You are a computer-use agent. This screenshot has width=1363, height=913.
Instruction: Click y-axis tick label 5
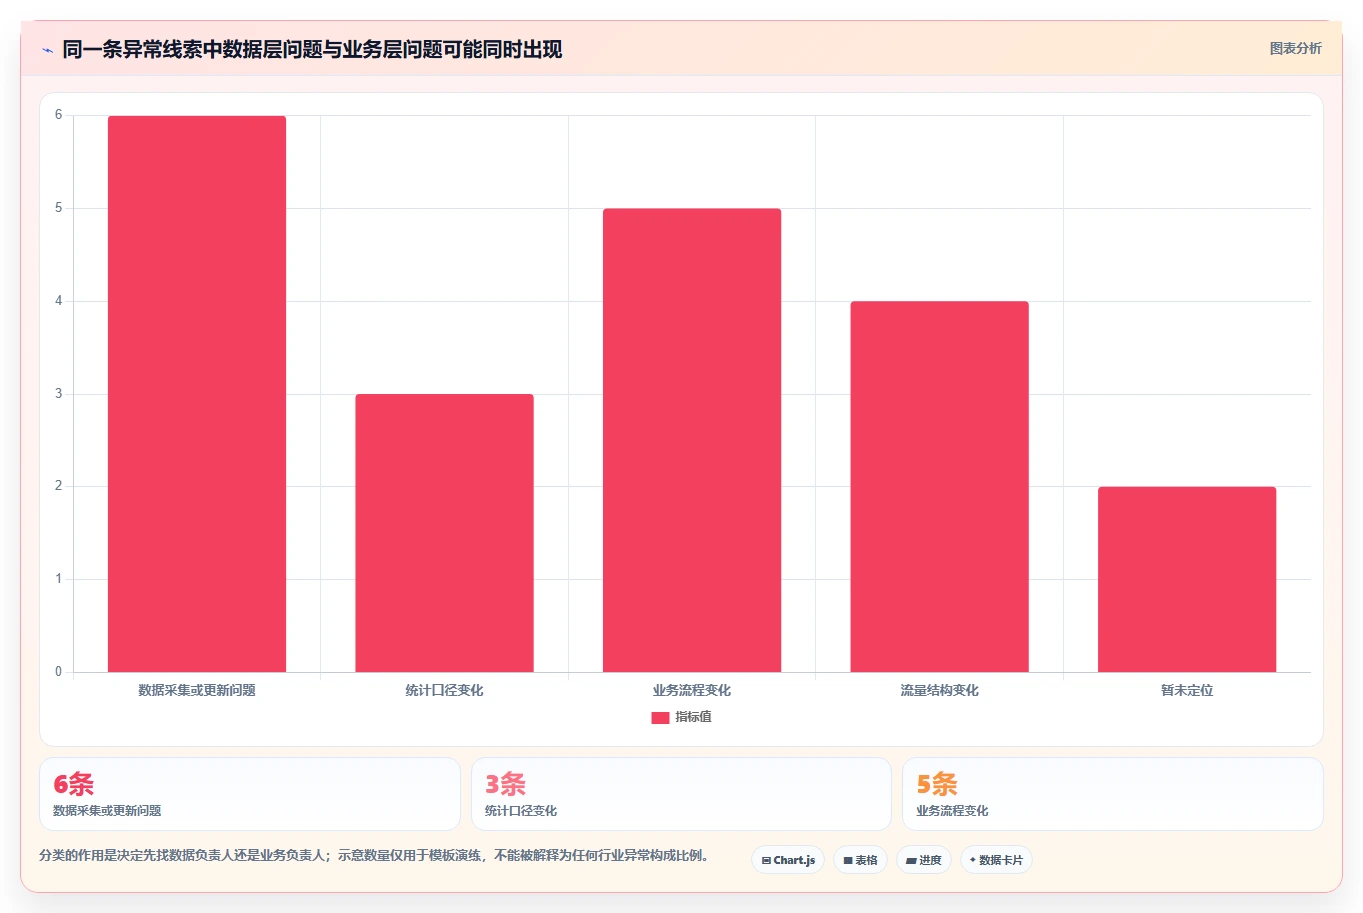[59, 208]
